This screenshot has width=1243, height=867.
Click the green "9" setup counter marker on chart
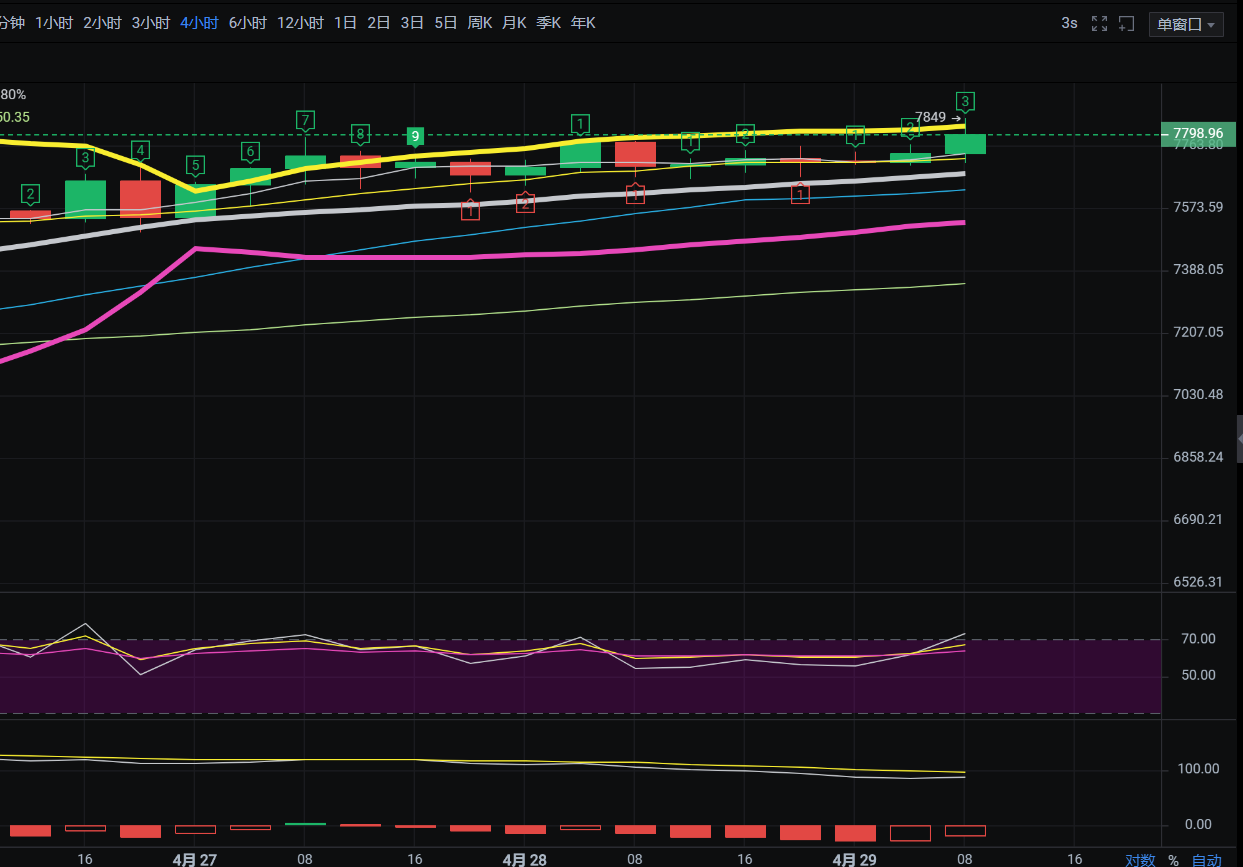pyautogui.click(x=415, y=137)
